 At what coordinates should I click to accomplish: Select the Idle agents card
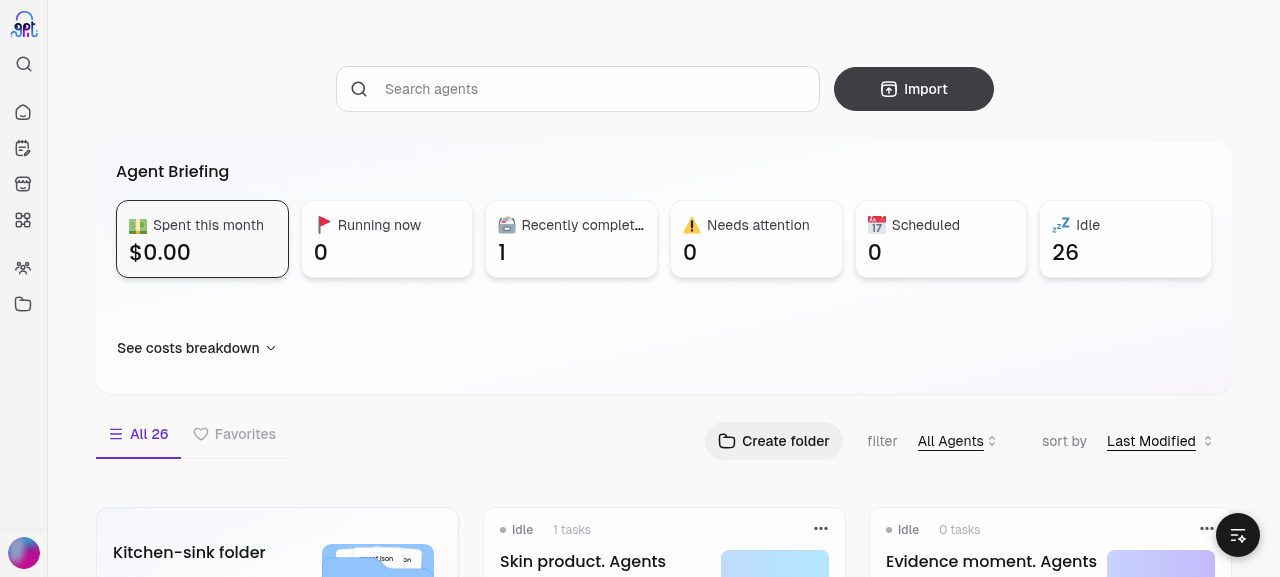(1126, 239)
